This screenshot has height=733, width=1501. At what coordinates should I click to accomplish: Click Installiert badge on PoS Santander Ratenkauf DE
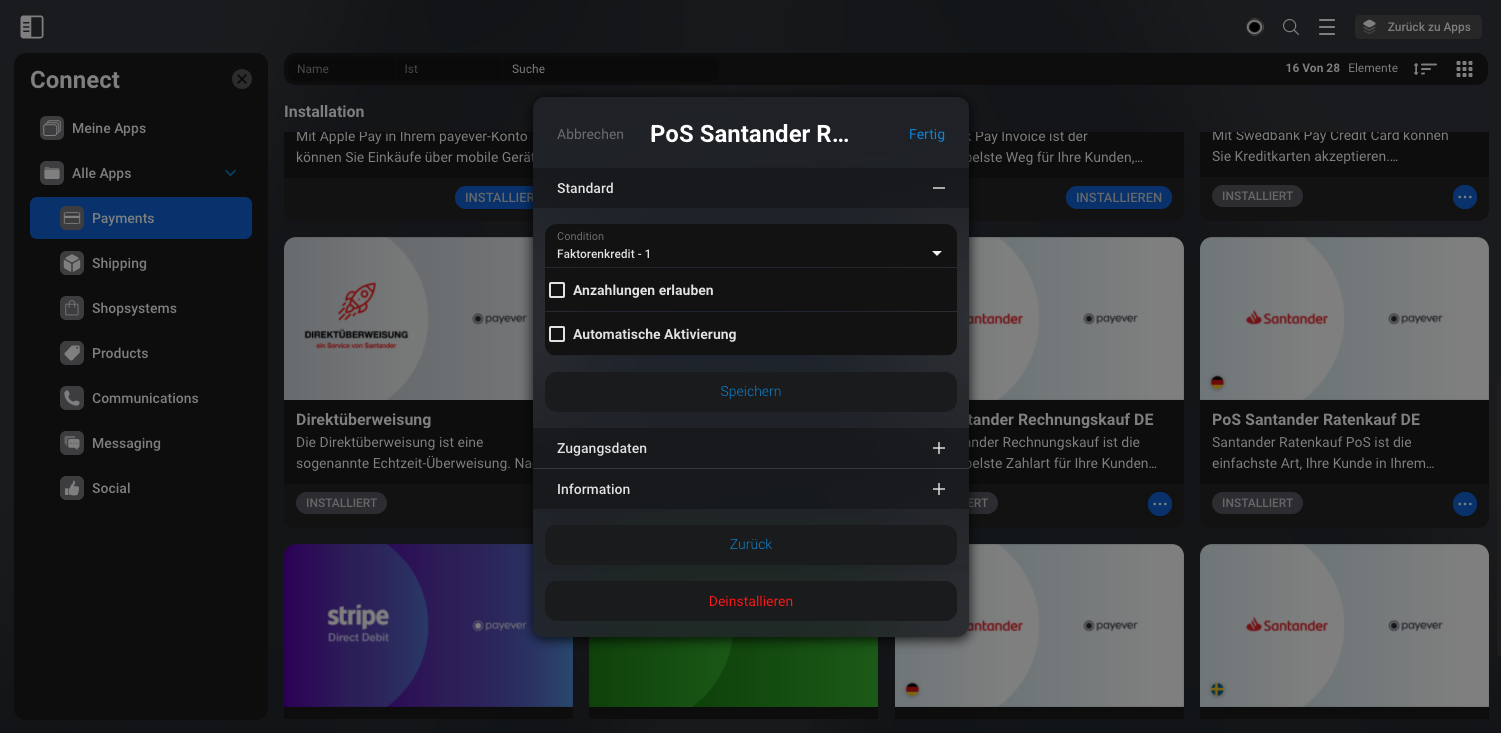(x=1257, y=503)
